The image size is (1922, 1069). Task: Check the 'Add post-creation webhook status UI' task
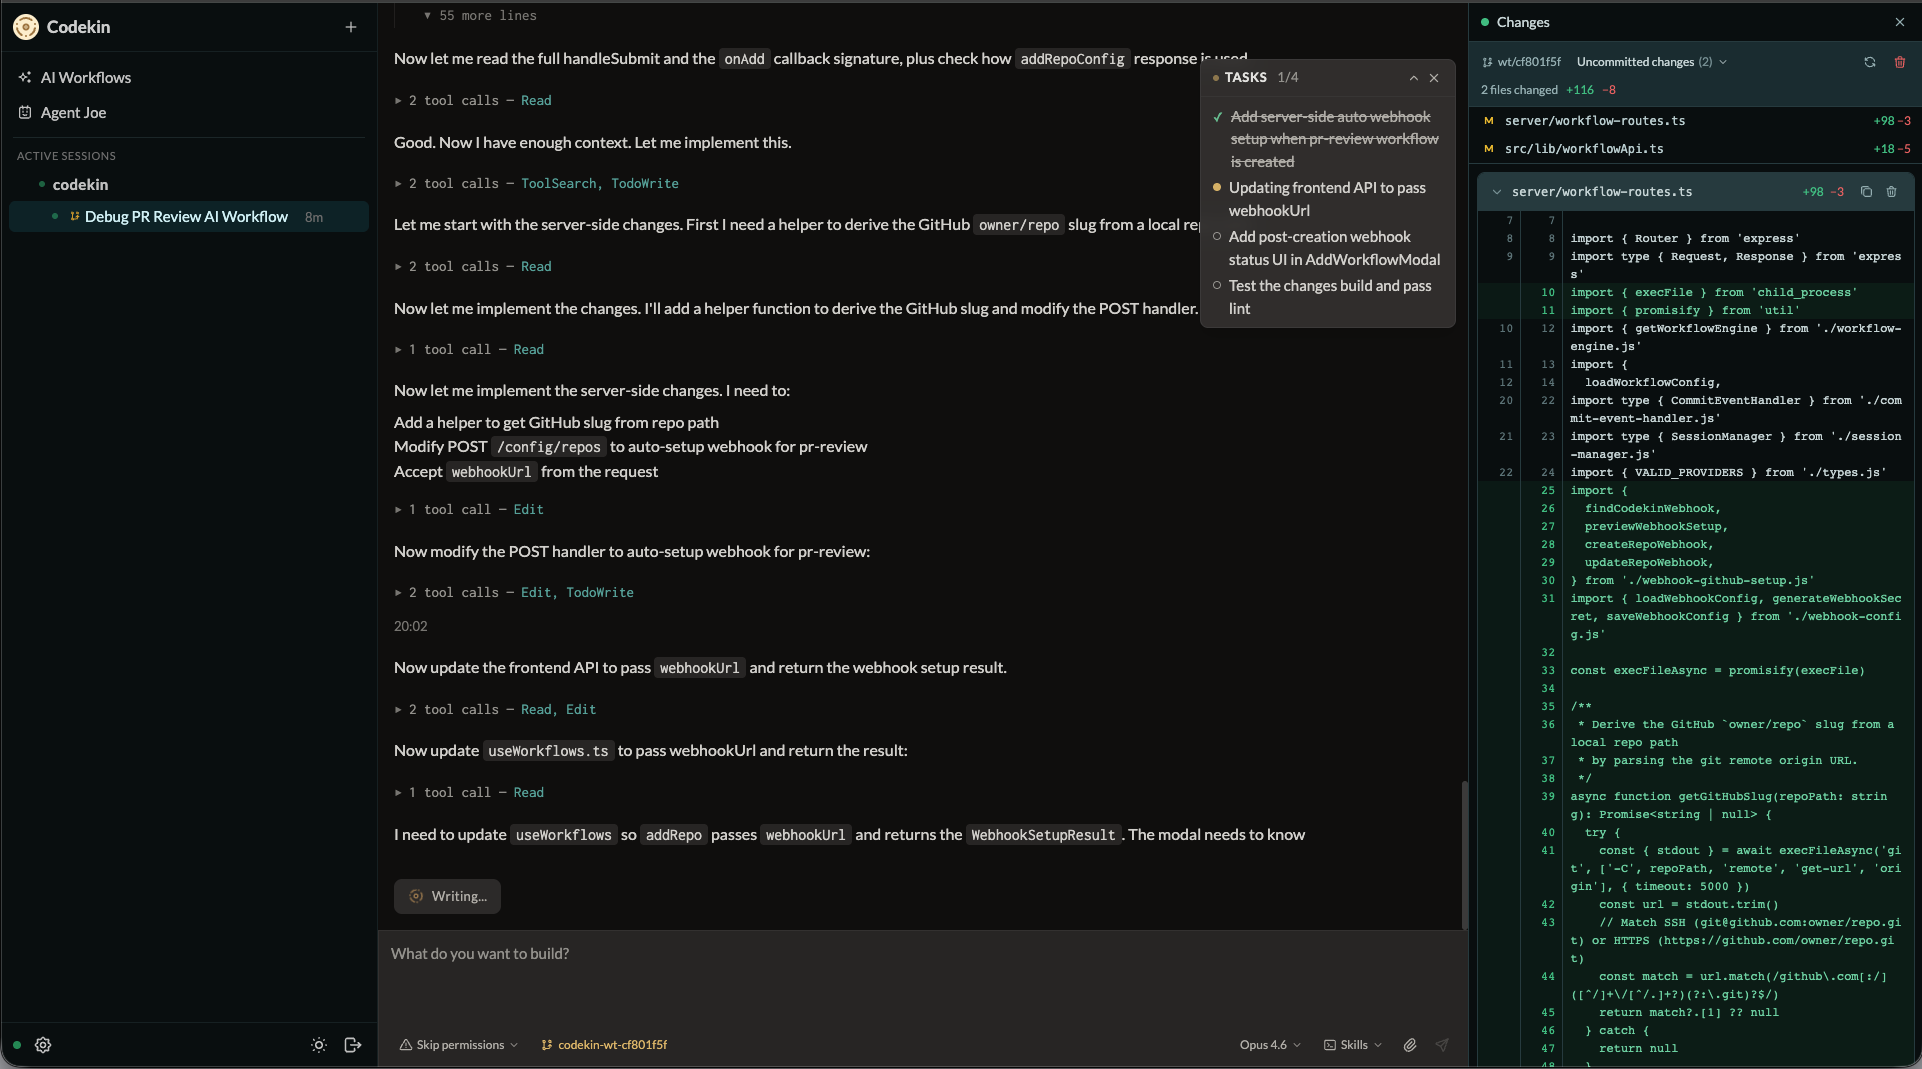pyautogui.click(x=1217, y=237)
